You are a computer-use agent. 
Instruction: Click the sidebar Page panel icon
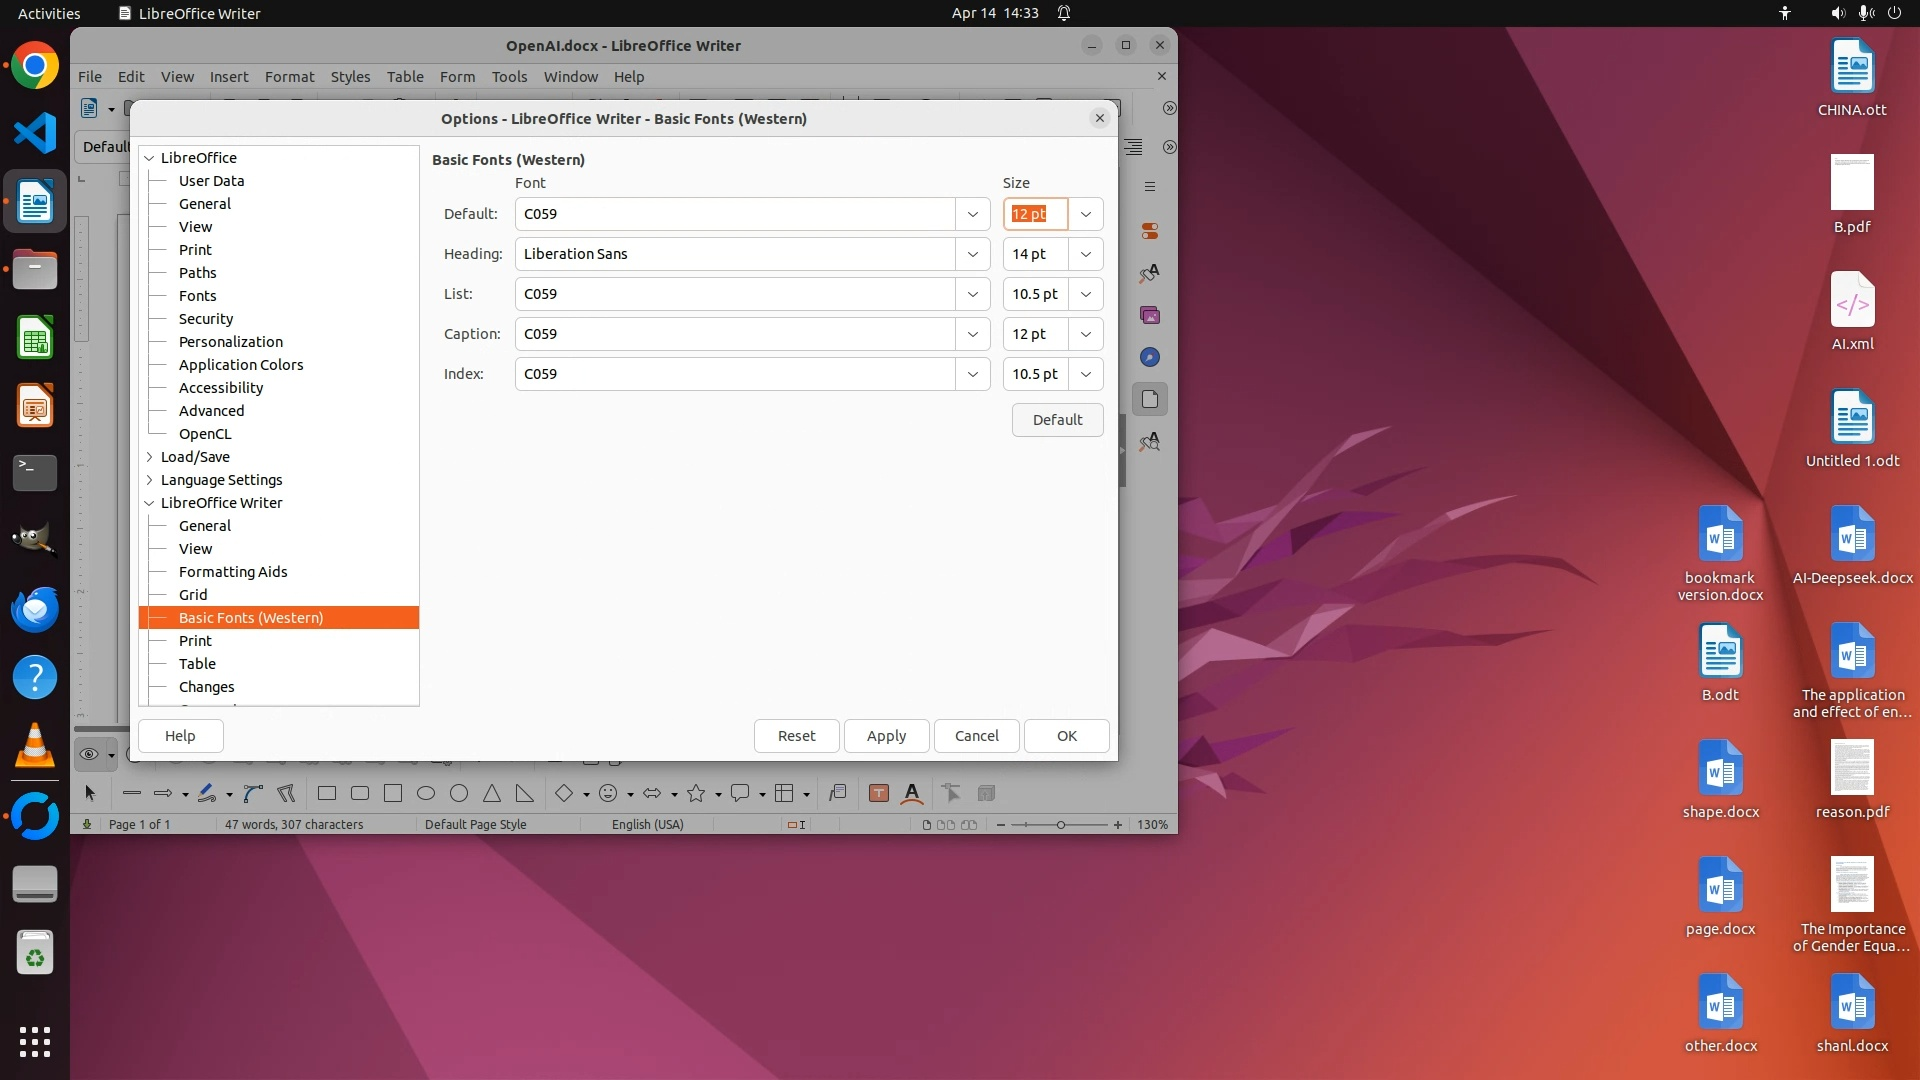pyautogui.click(x=1150, y=399)
